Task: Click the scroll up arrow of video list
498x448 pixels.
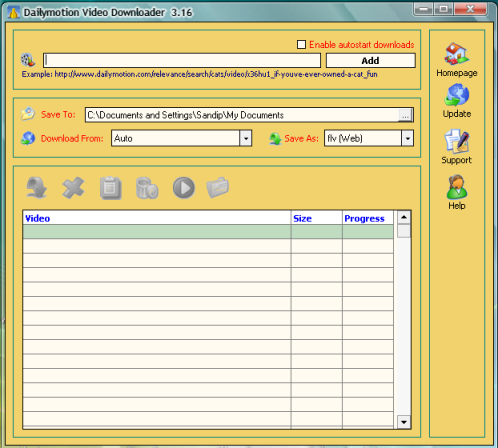Action: 404,217
